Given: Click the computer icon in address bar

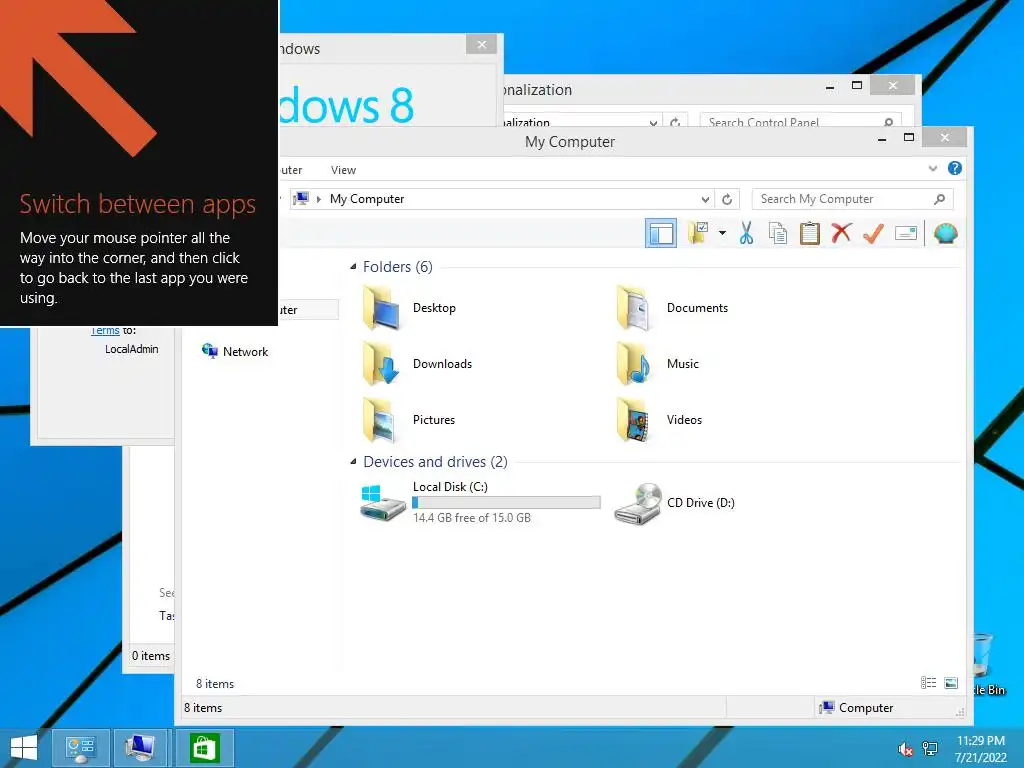Looking at the screenshot, I should tap(301, 199).
